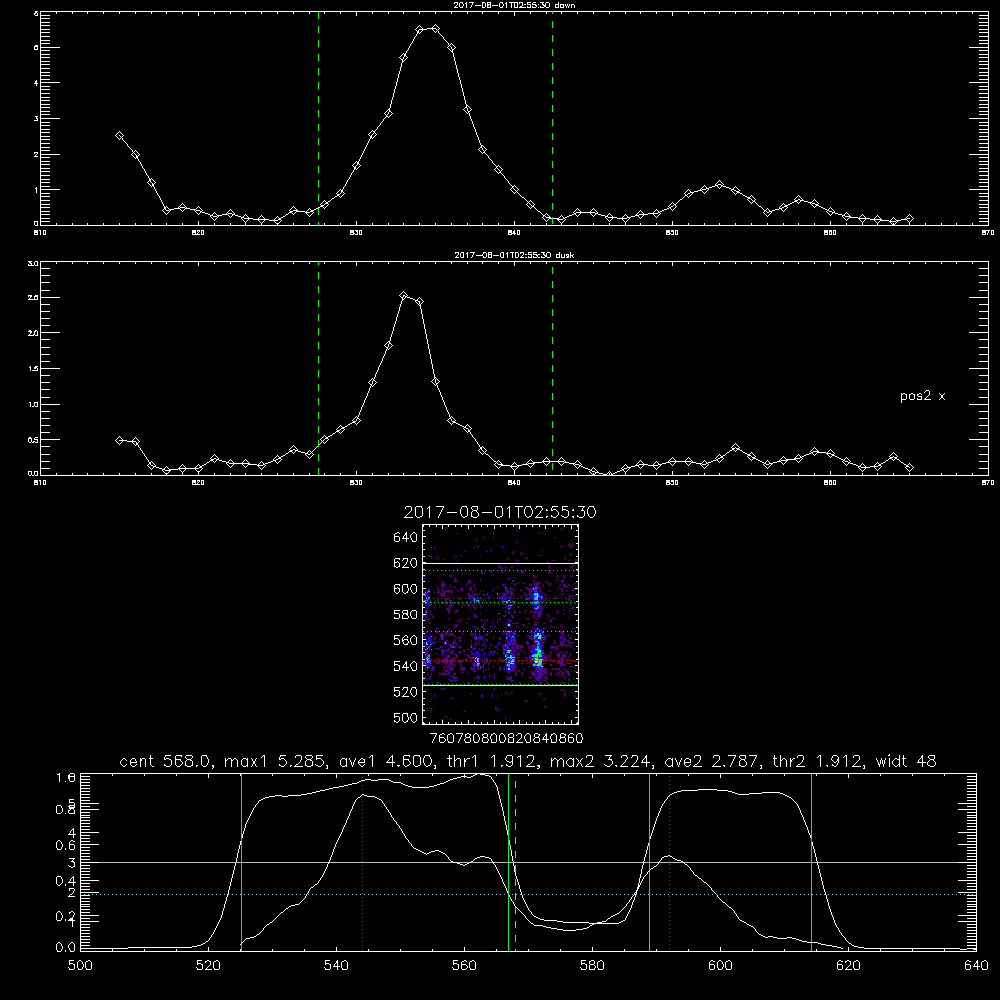This screenshot has width=1000, height=1000.
Task: Click the '500' label on bottom plot x-axis
Action: point(80,966)
